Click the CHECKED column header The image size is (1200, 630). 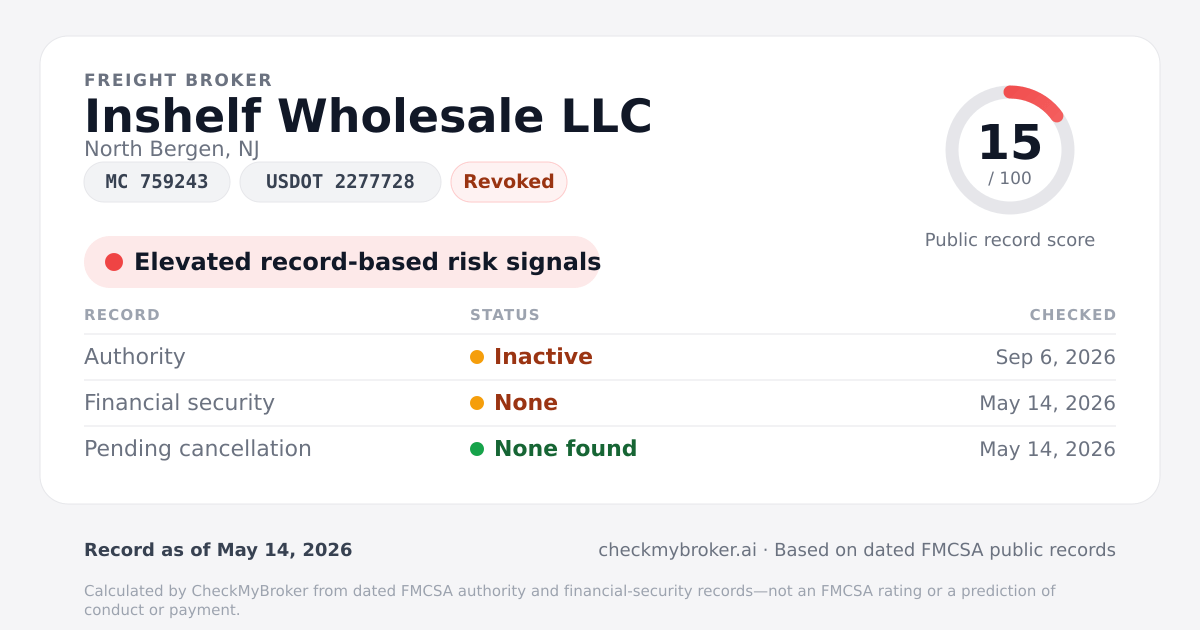point(1073,315)
